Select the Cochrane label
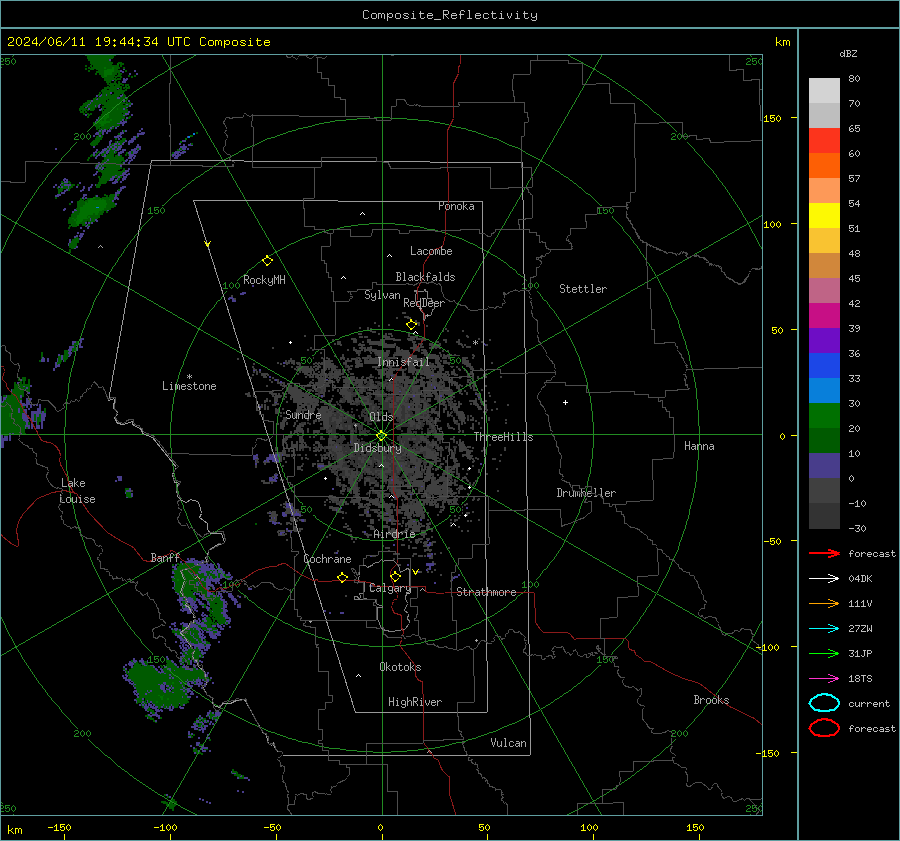The width and height of the screenshot is (900, 841). coord(327,559)
